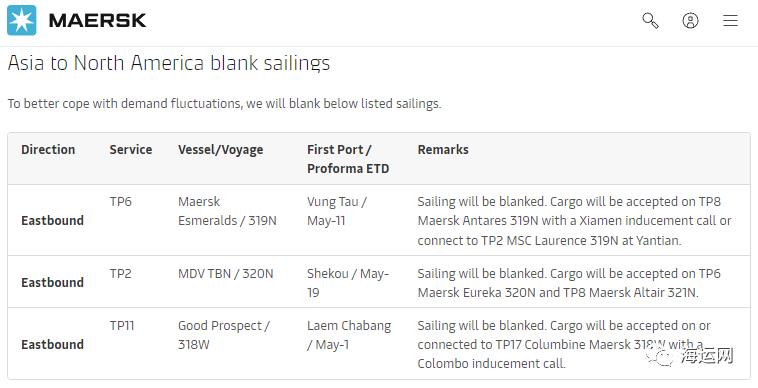The height and width of the screenshot is (388, 758).
Task: Click the Vessel/Voyage column header
Action: (220, 150)
